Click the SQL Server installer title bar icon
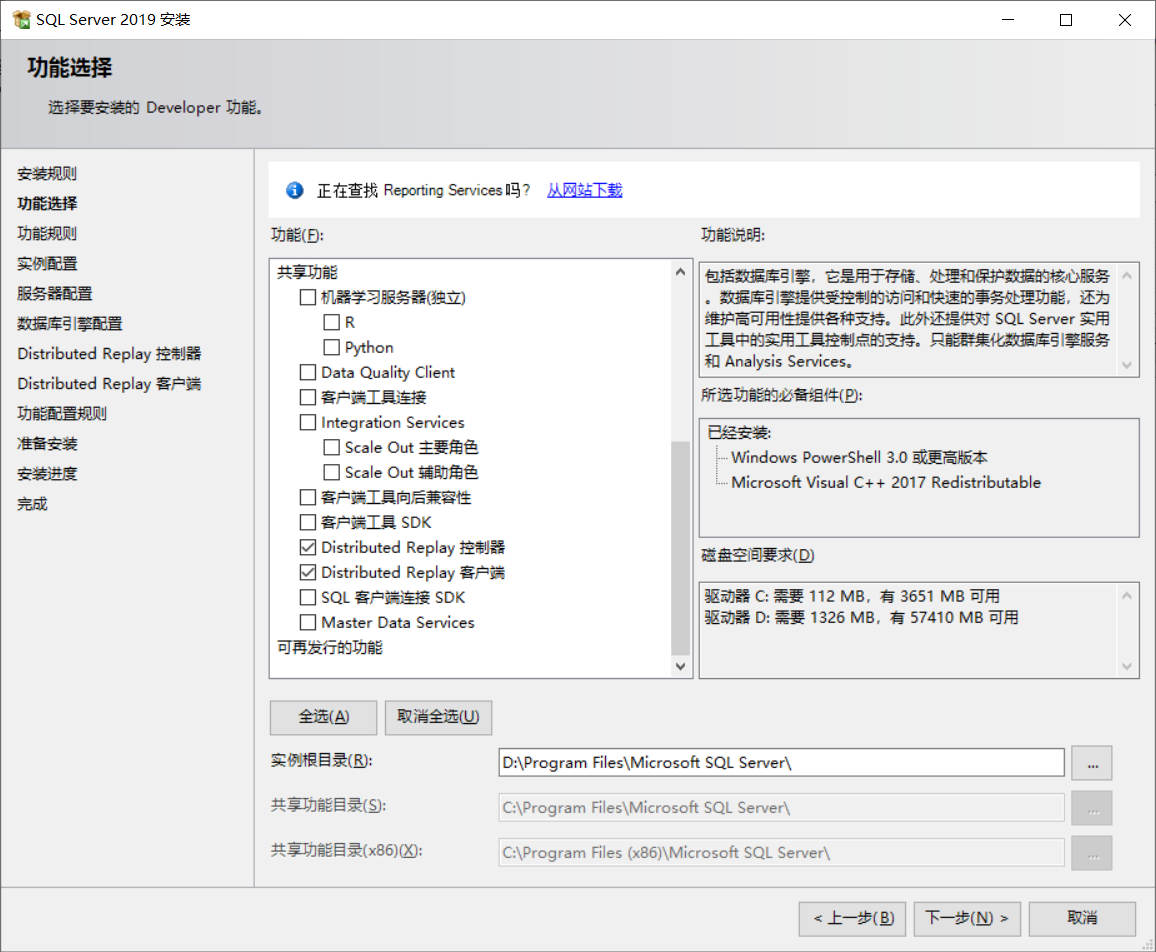The height and width of the screenshot is (952, 1156). (21, 19)
